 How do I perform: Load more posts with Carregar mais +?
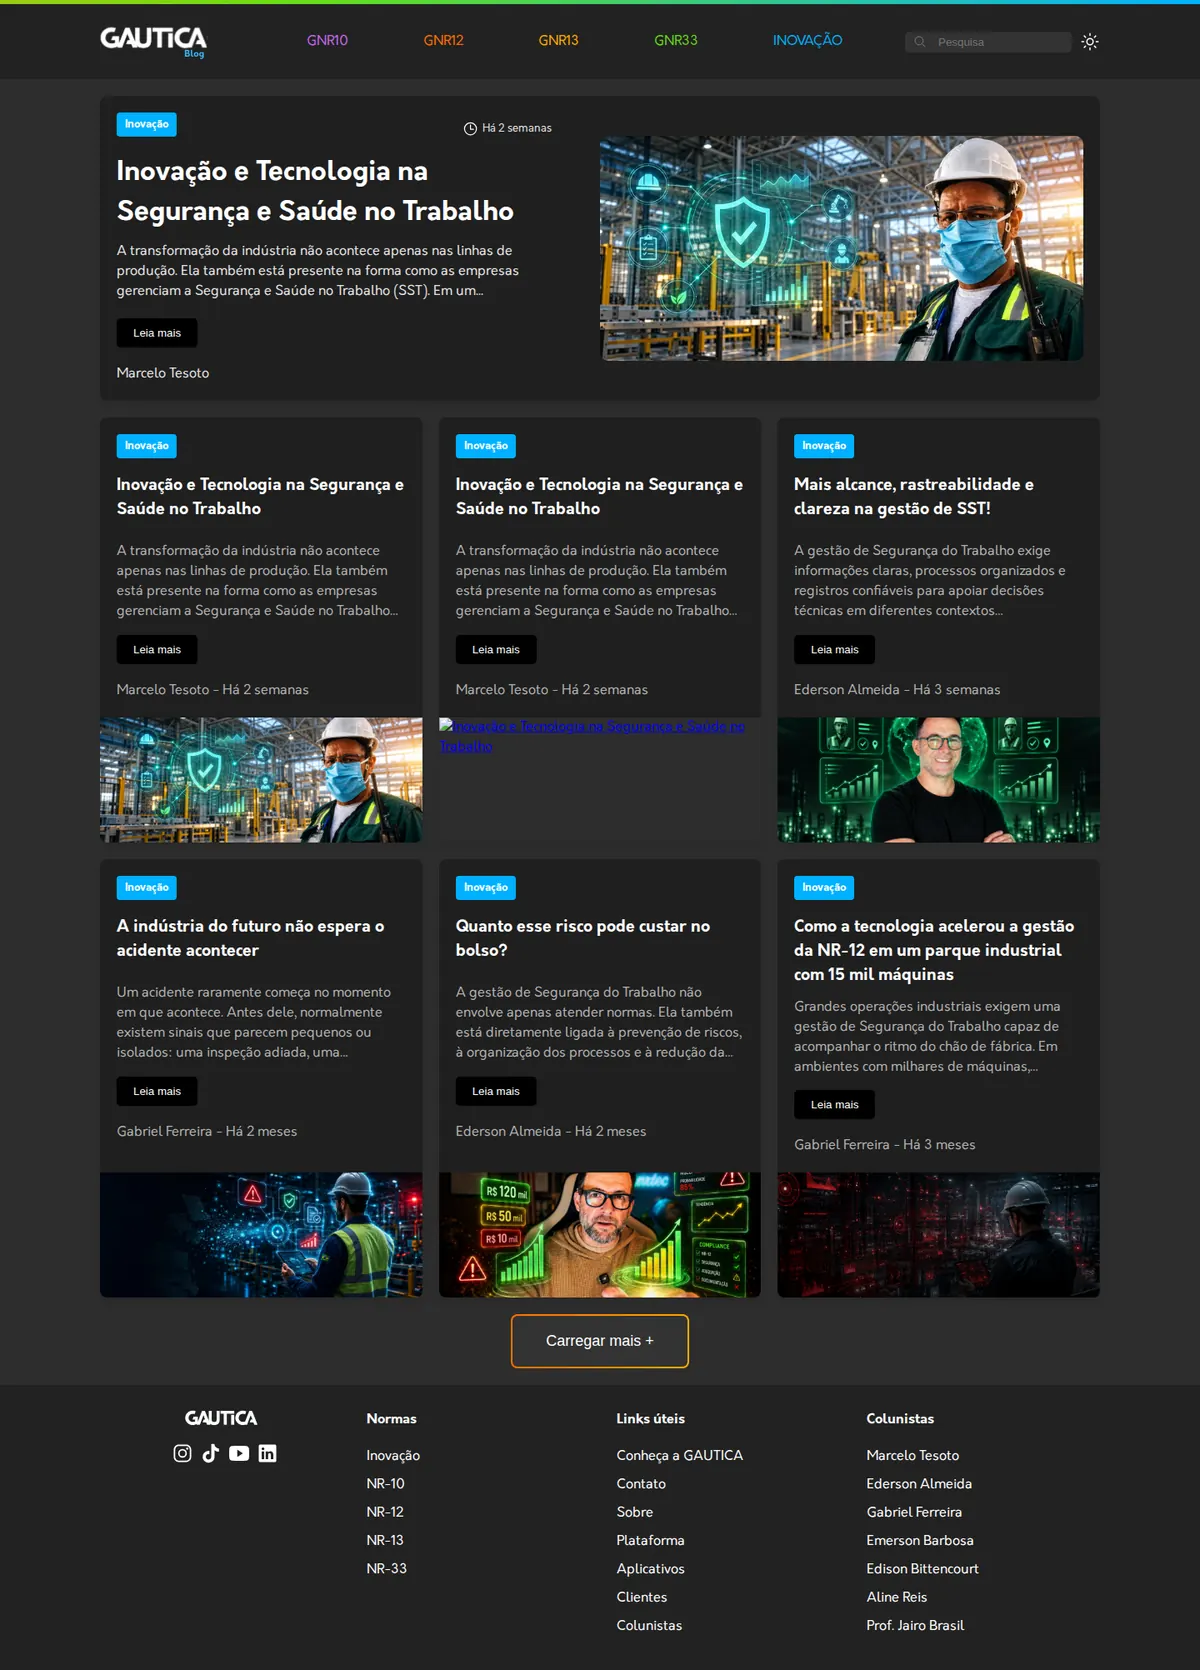[600, 1341]
